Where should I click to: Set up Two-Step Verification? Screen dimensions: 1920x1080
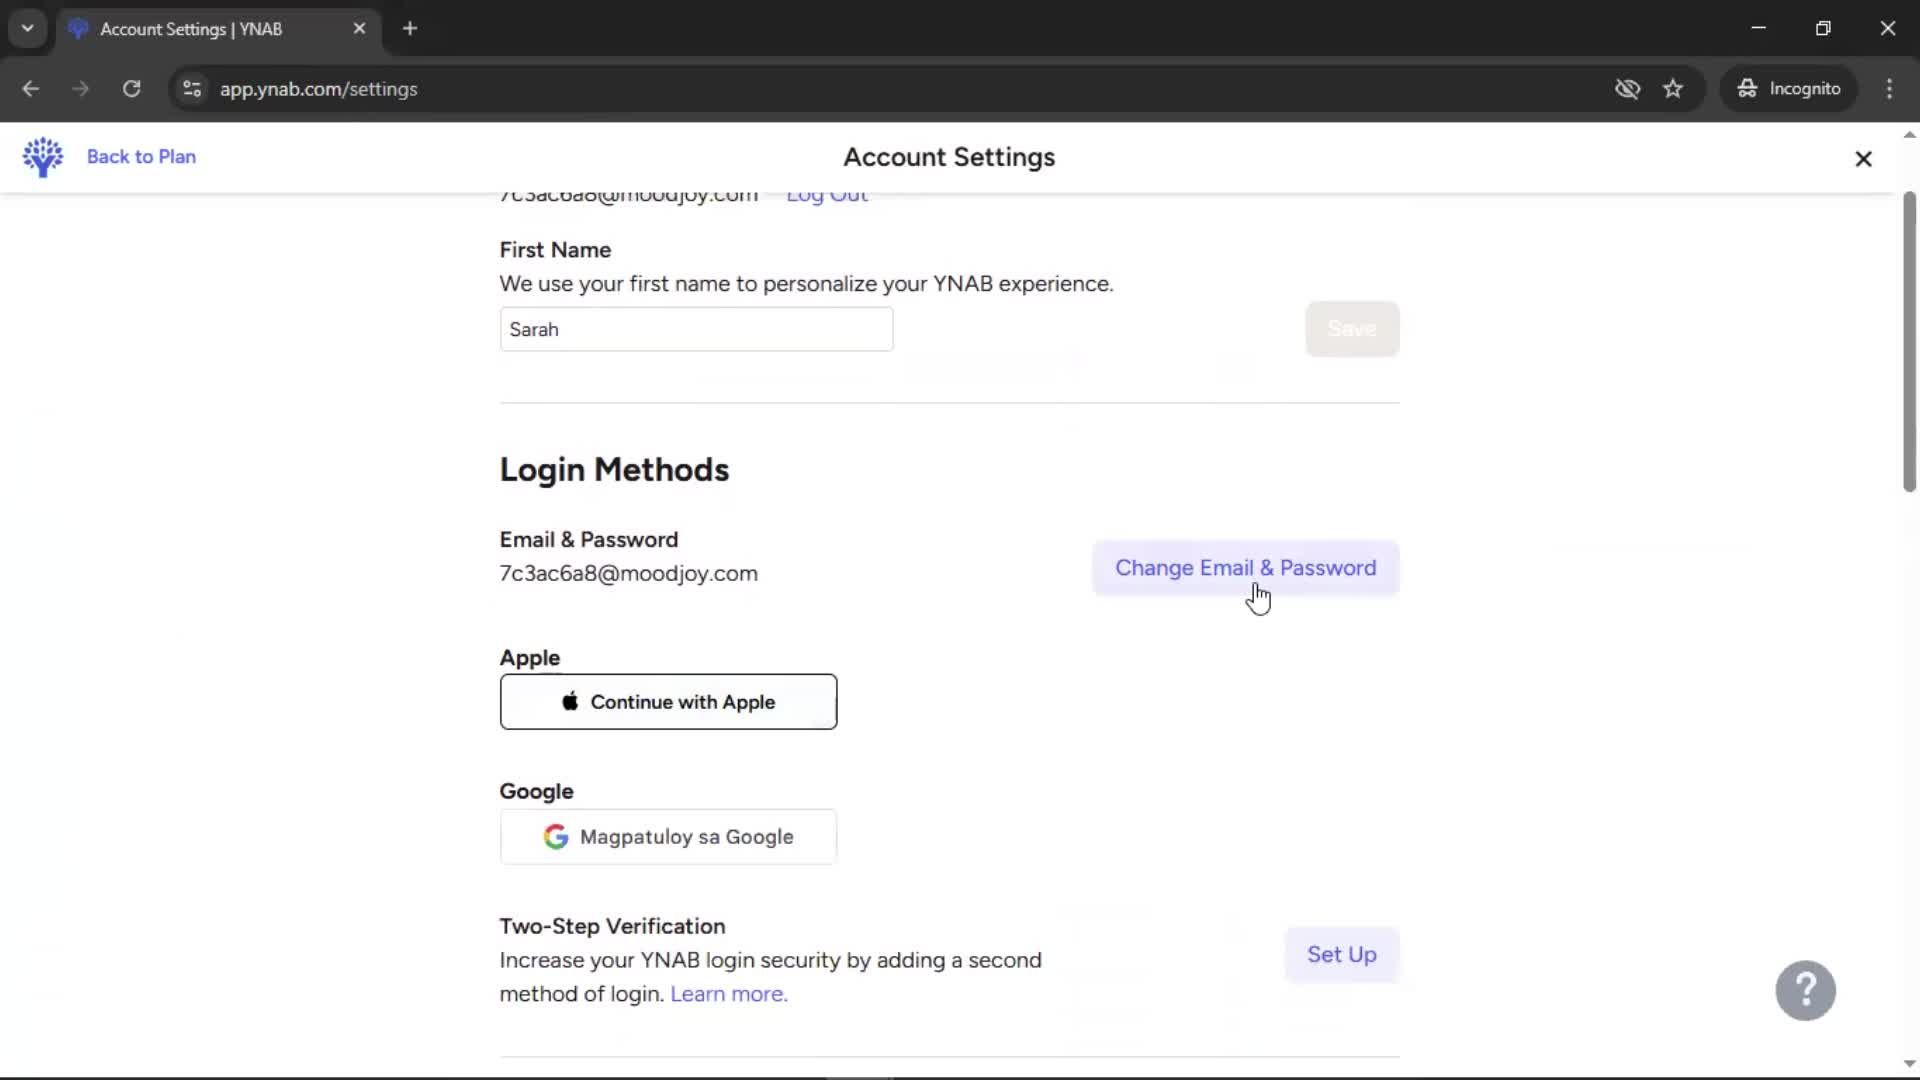[1341, 955]
